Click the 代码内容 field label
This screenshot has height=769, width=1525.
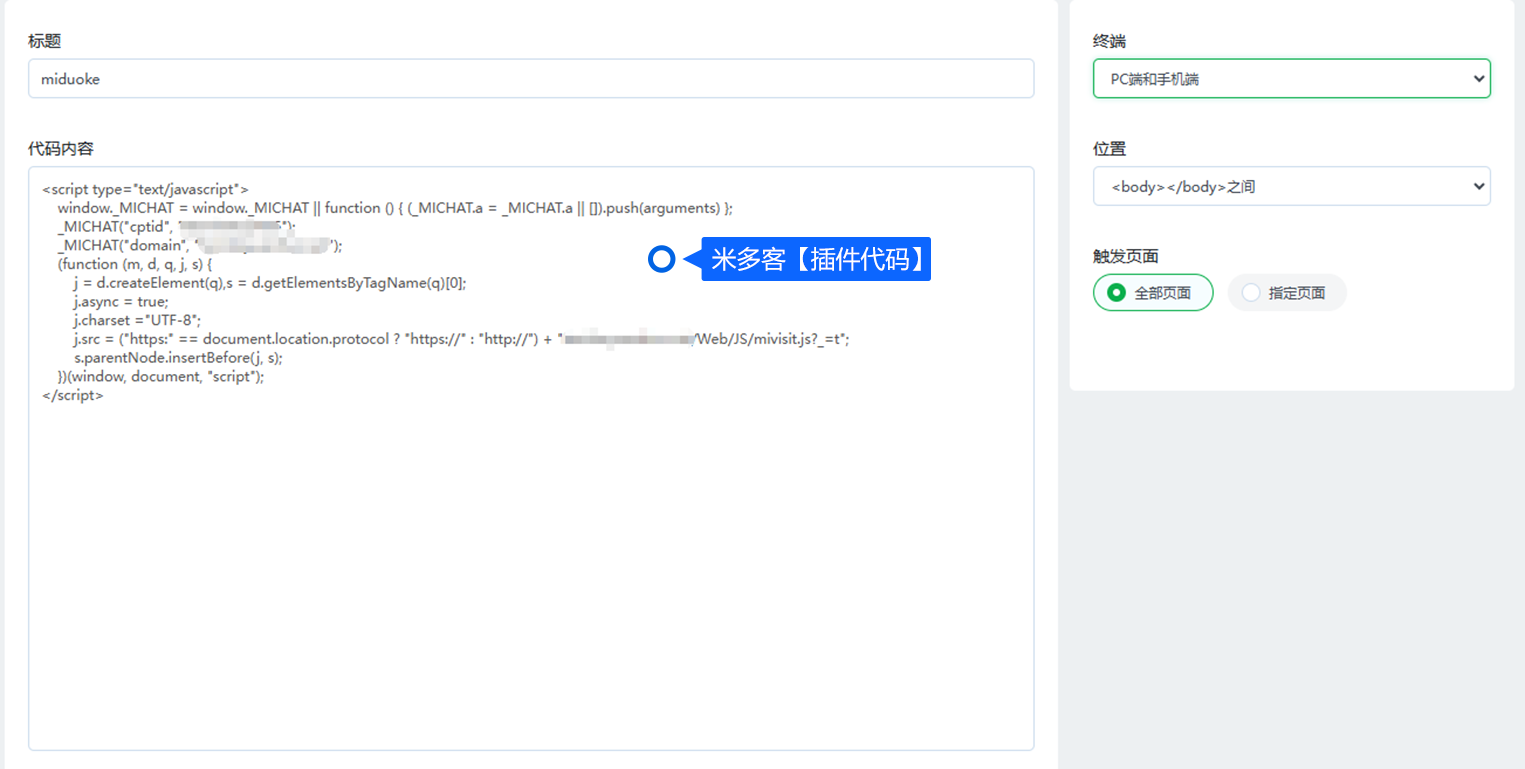[x=61, y=149]
